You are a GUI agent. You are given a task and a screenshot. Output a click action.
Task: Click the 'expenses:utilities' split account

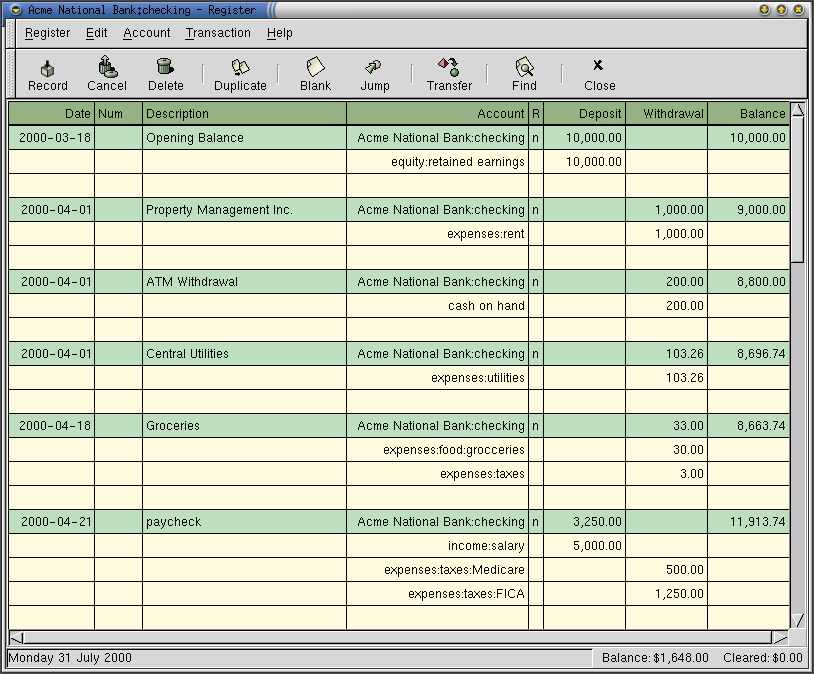click(x=437, y=378)
